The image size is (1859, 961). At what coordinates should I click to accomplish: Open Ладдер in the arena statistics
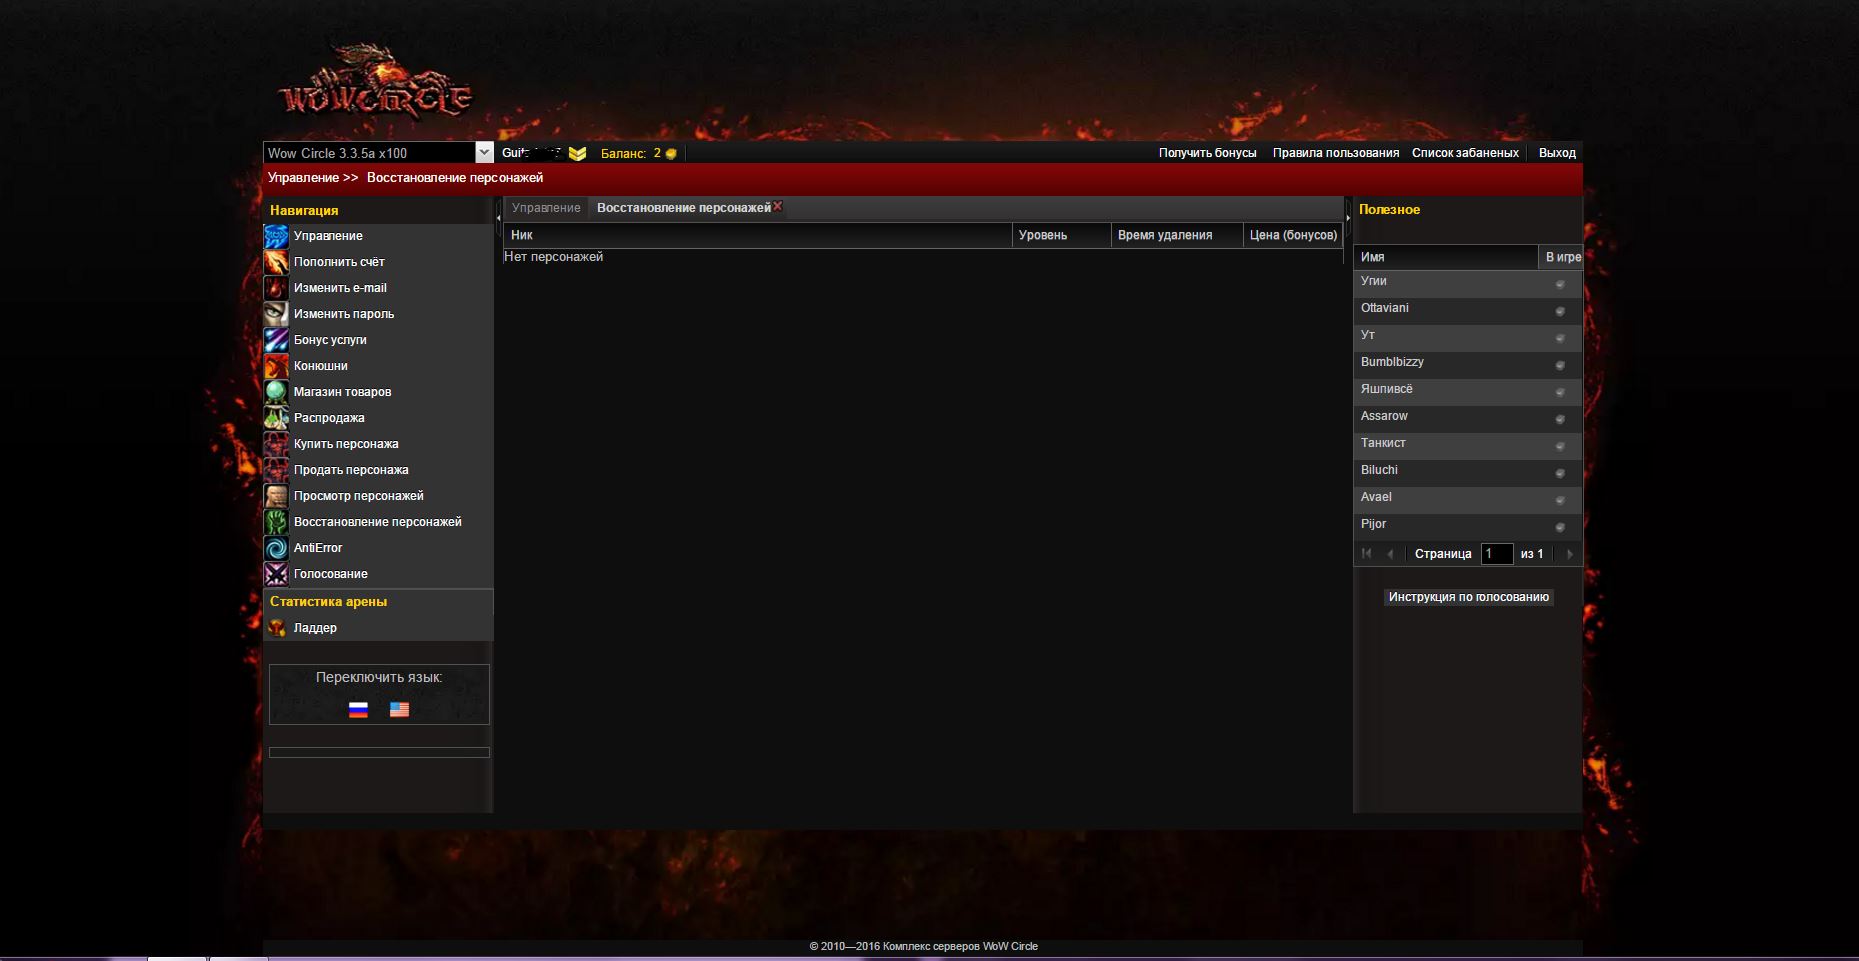315,628
